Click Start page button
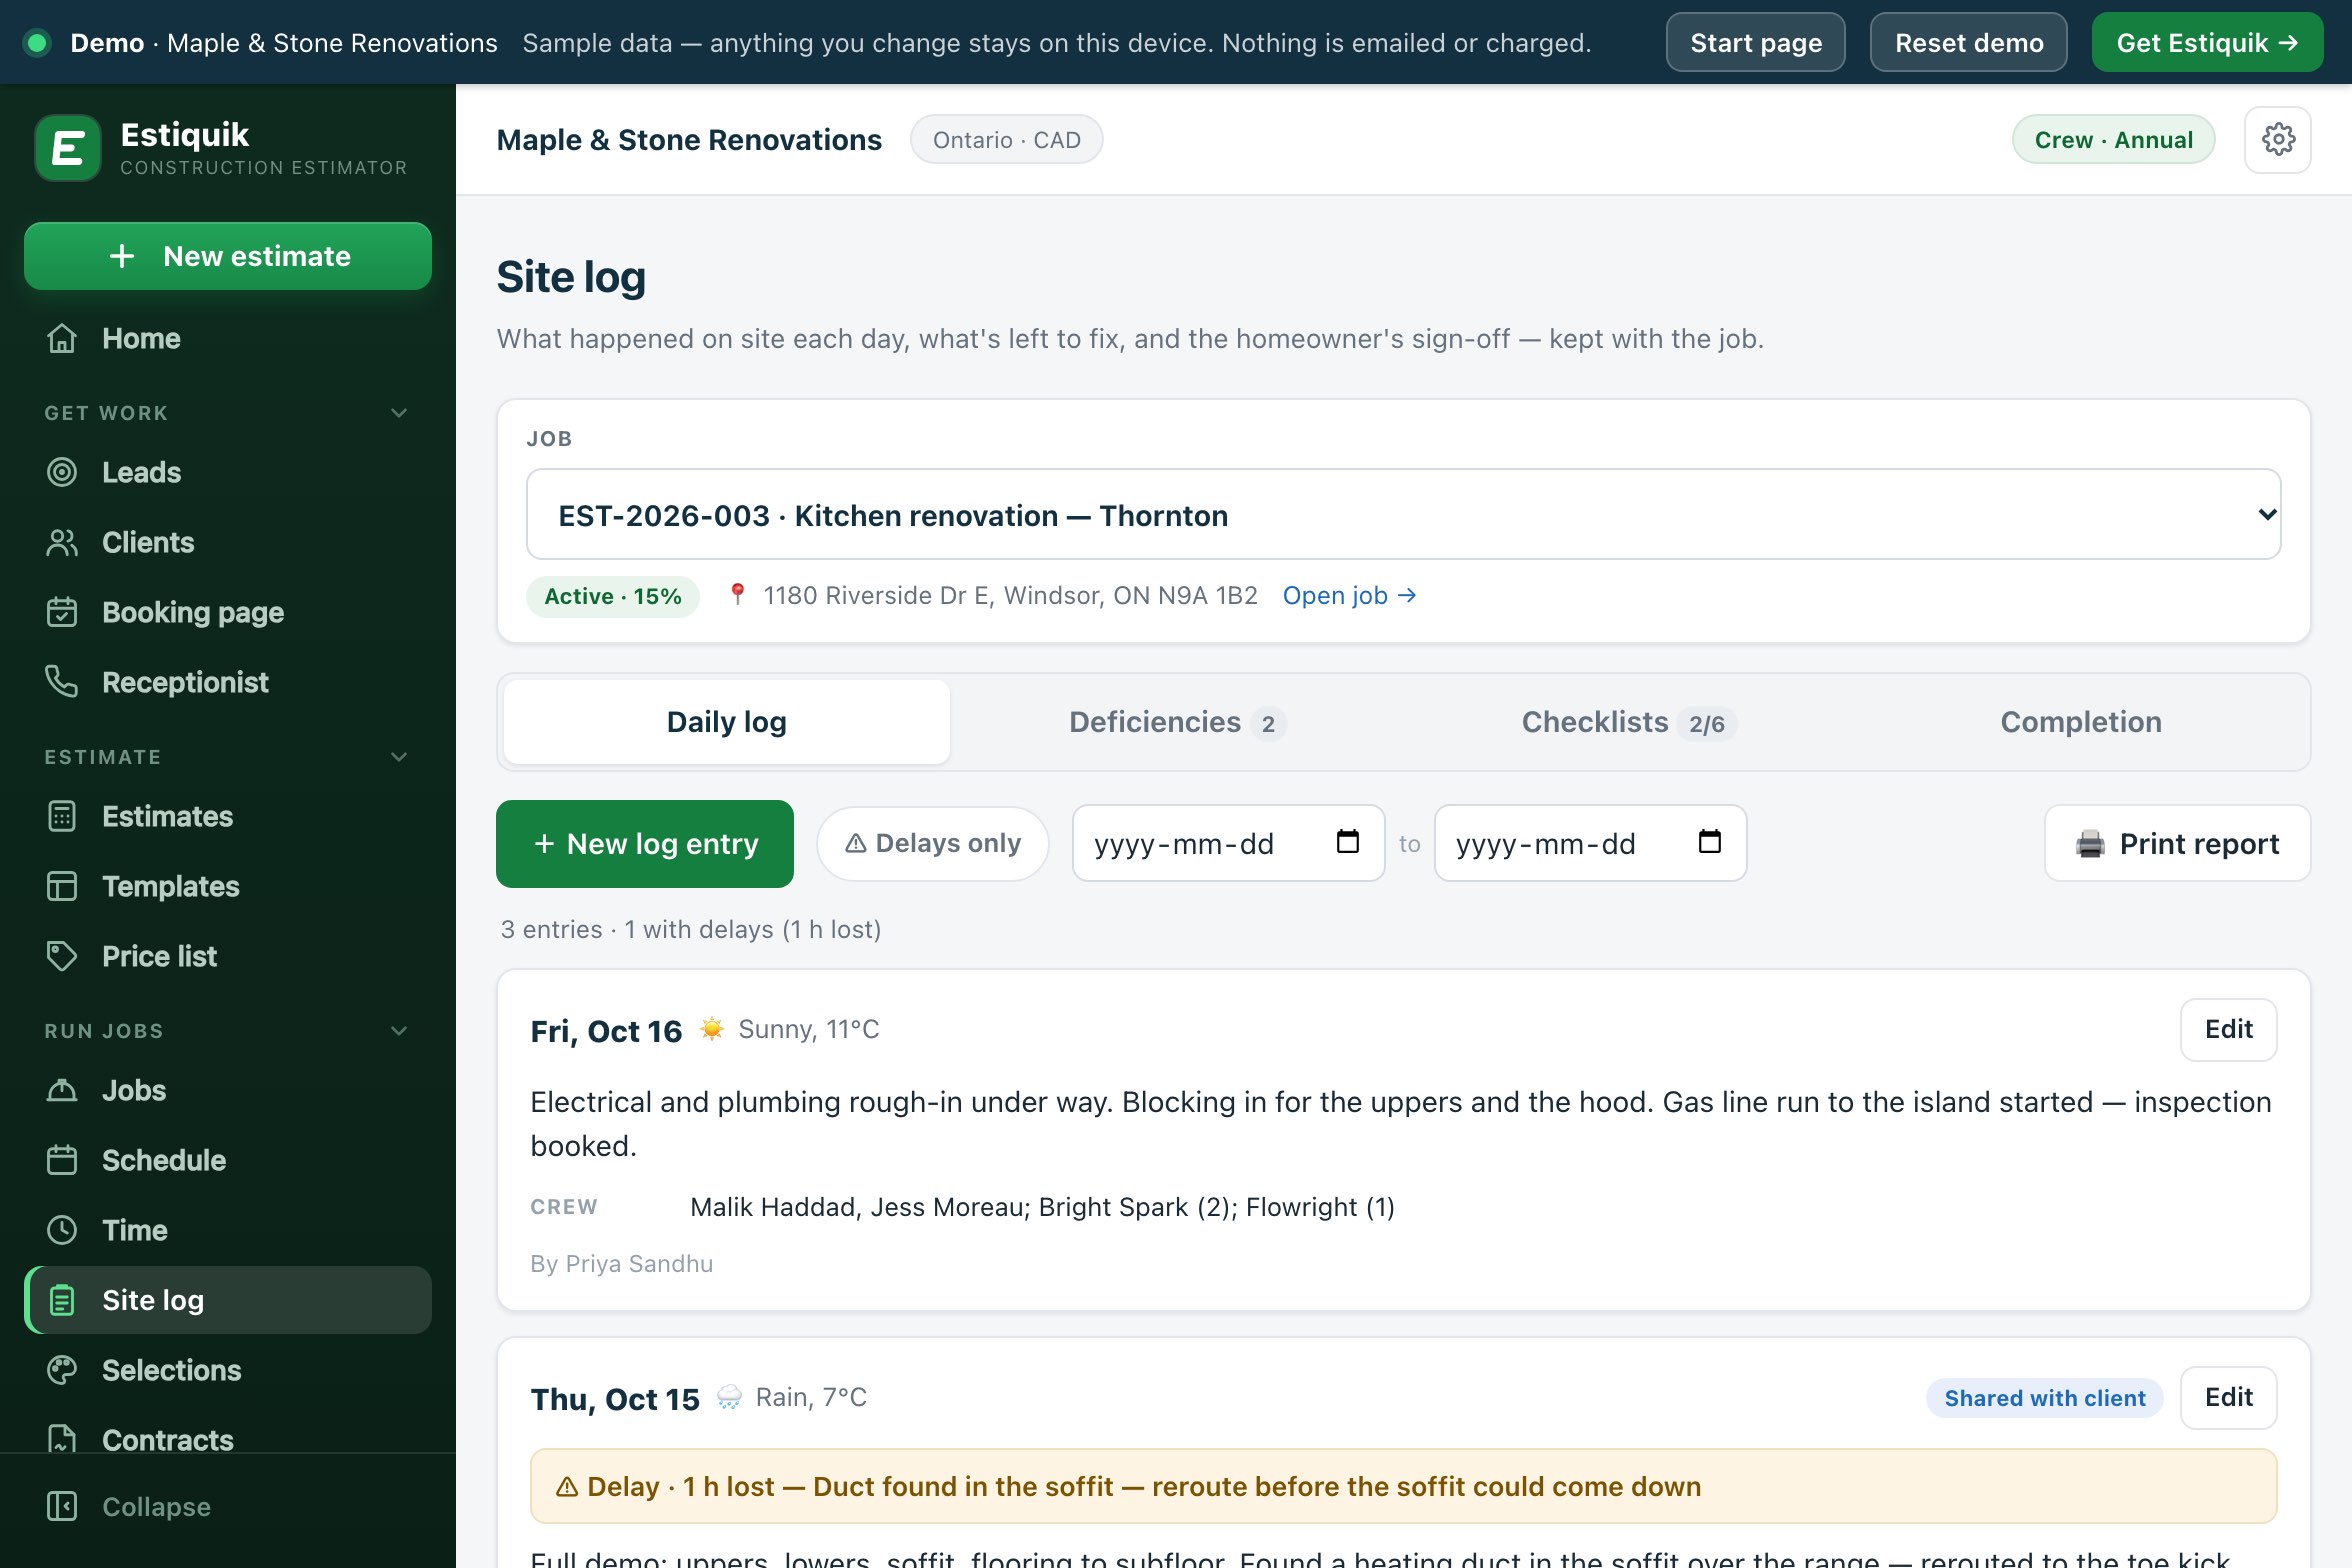 point(1755,42)
